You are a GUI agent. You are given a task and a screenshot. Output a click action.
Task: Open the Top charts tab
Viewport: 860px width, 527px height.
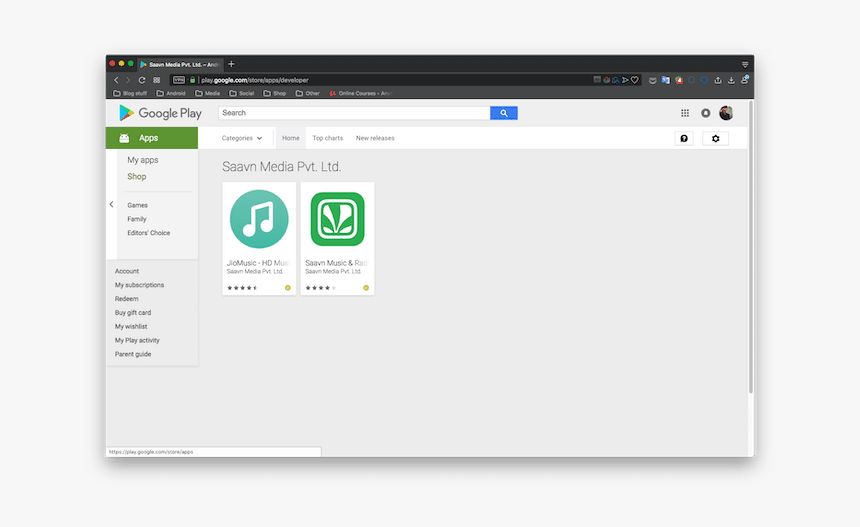pos(327,138)
